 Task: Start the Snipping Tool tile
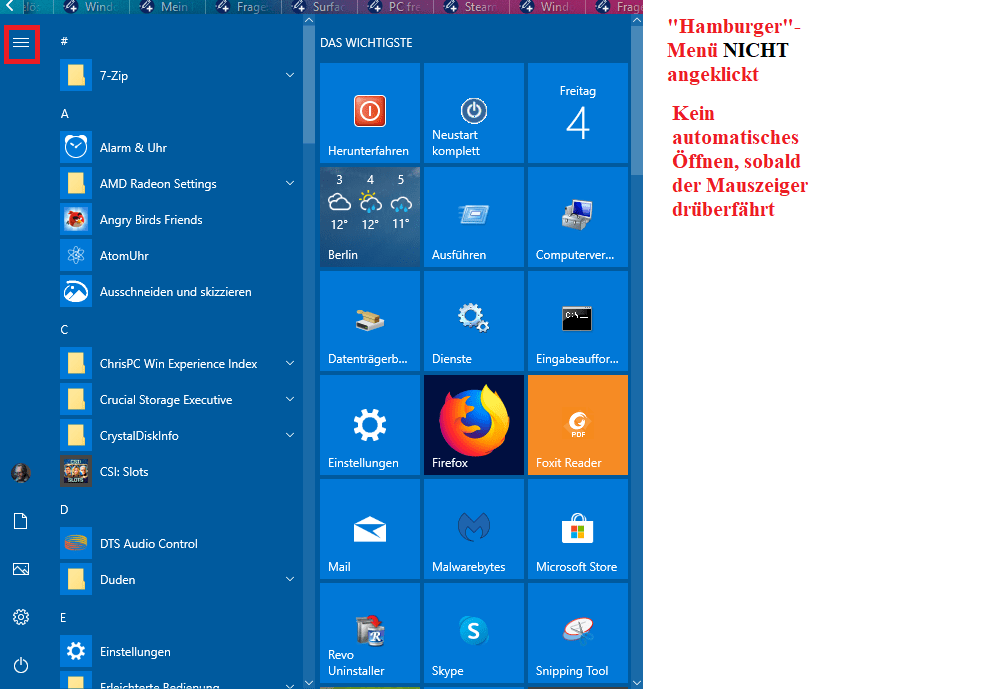coord(577,632)
